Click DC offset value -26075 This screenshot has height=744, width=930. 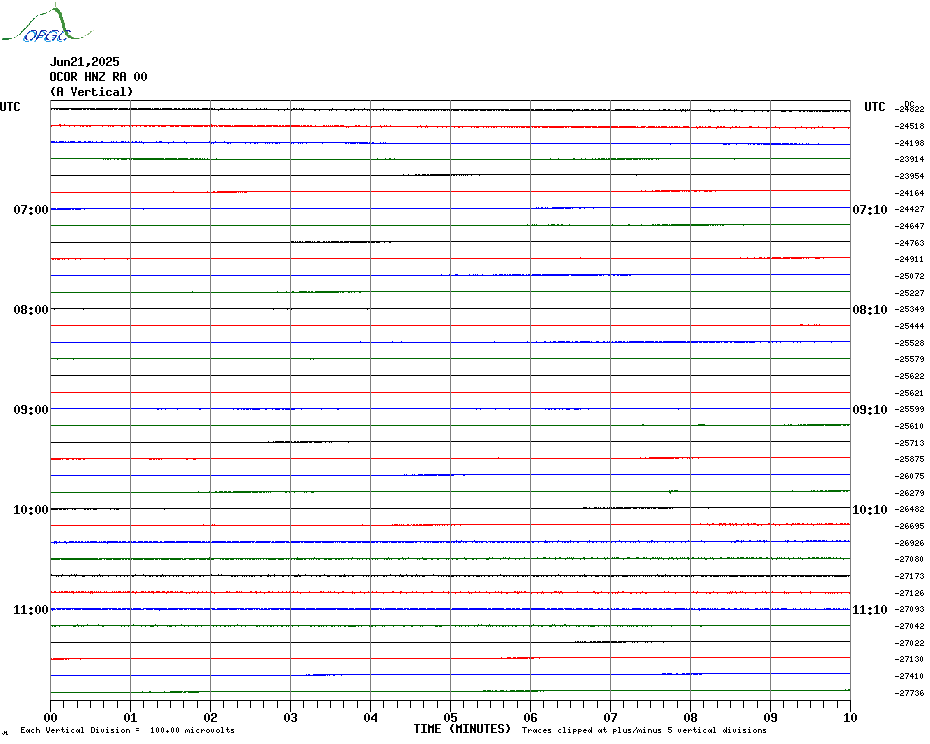pyautogui.click(x=910, y=476)
